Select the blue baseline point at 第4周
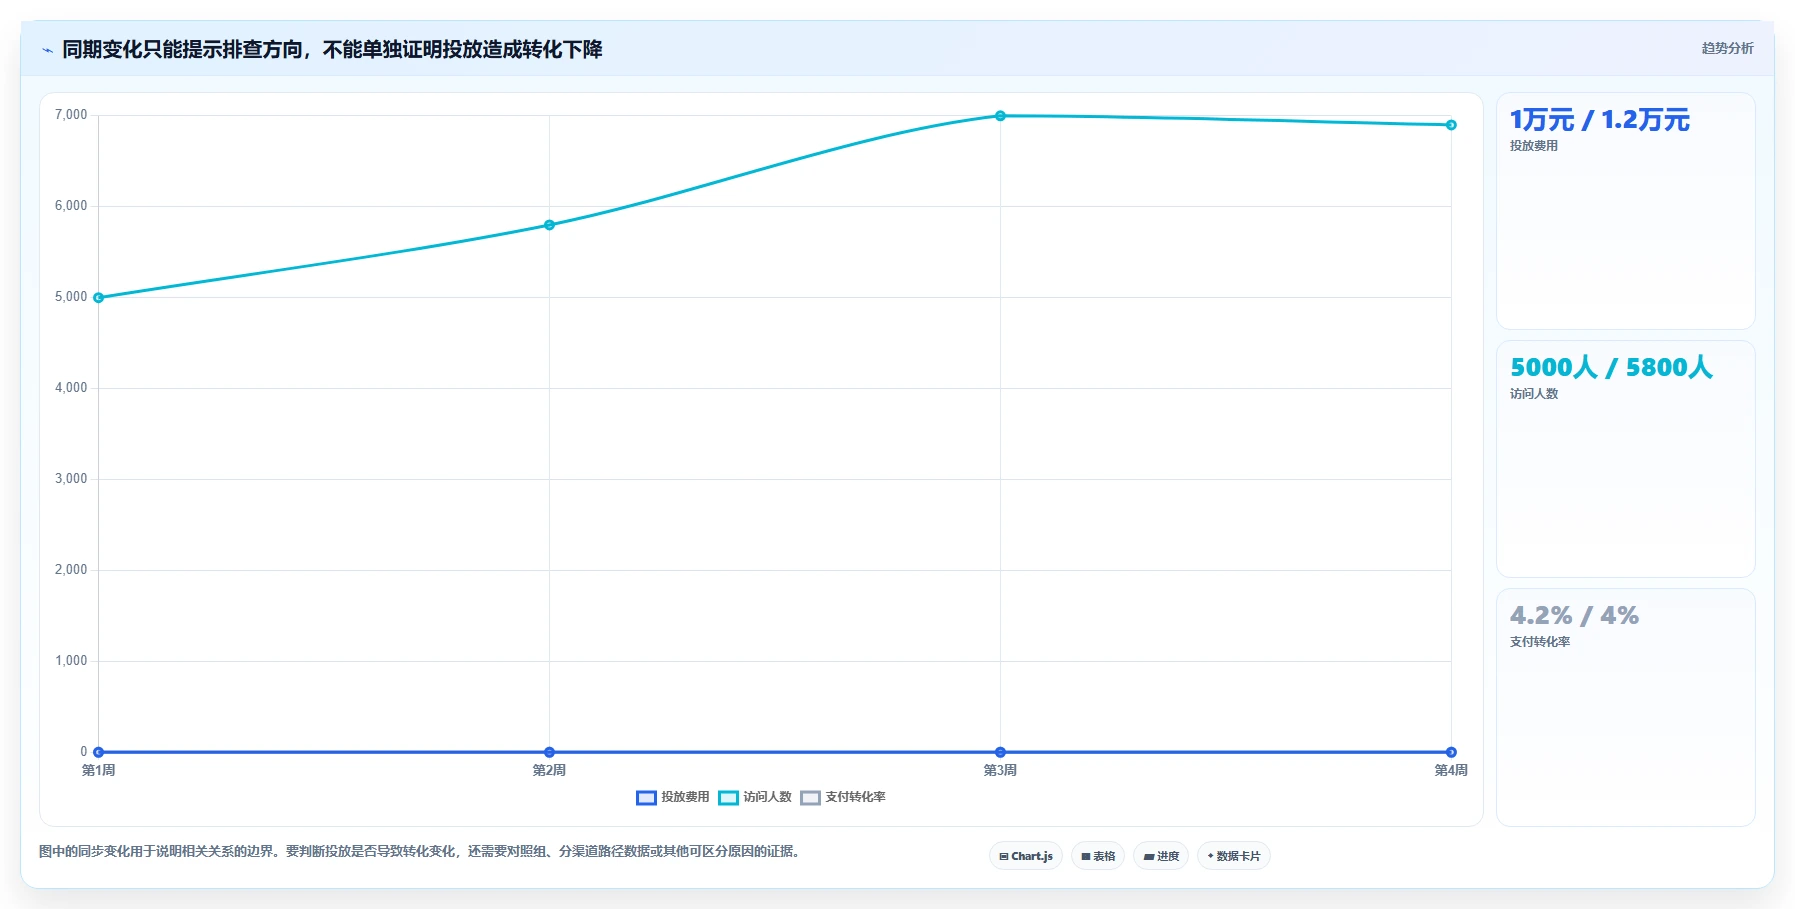The width and height of the screenshot is (1795, 909). click(1451, 752)
